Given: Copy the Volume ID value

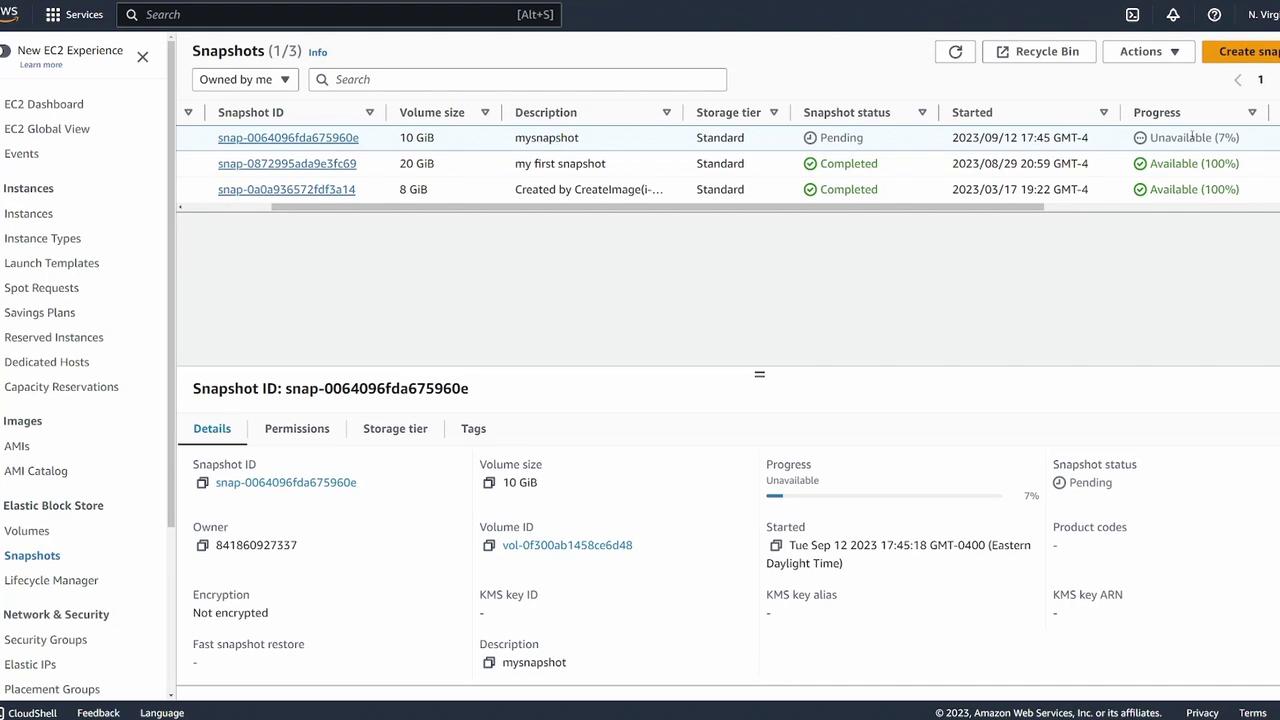Looking at the screenshot, I should (x=489, y=546).
